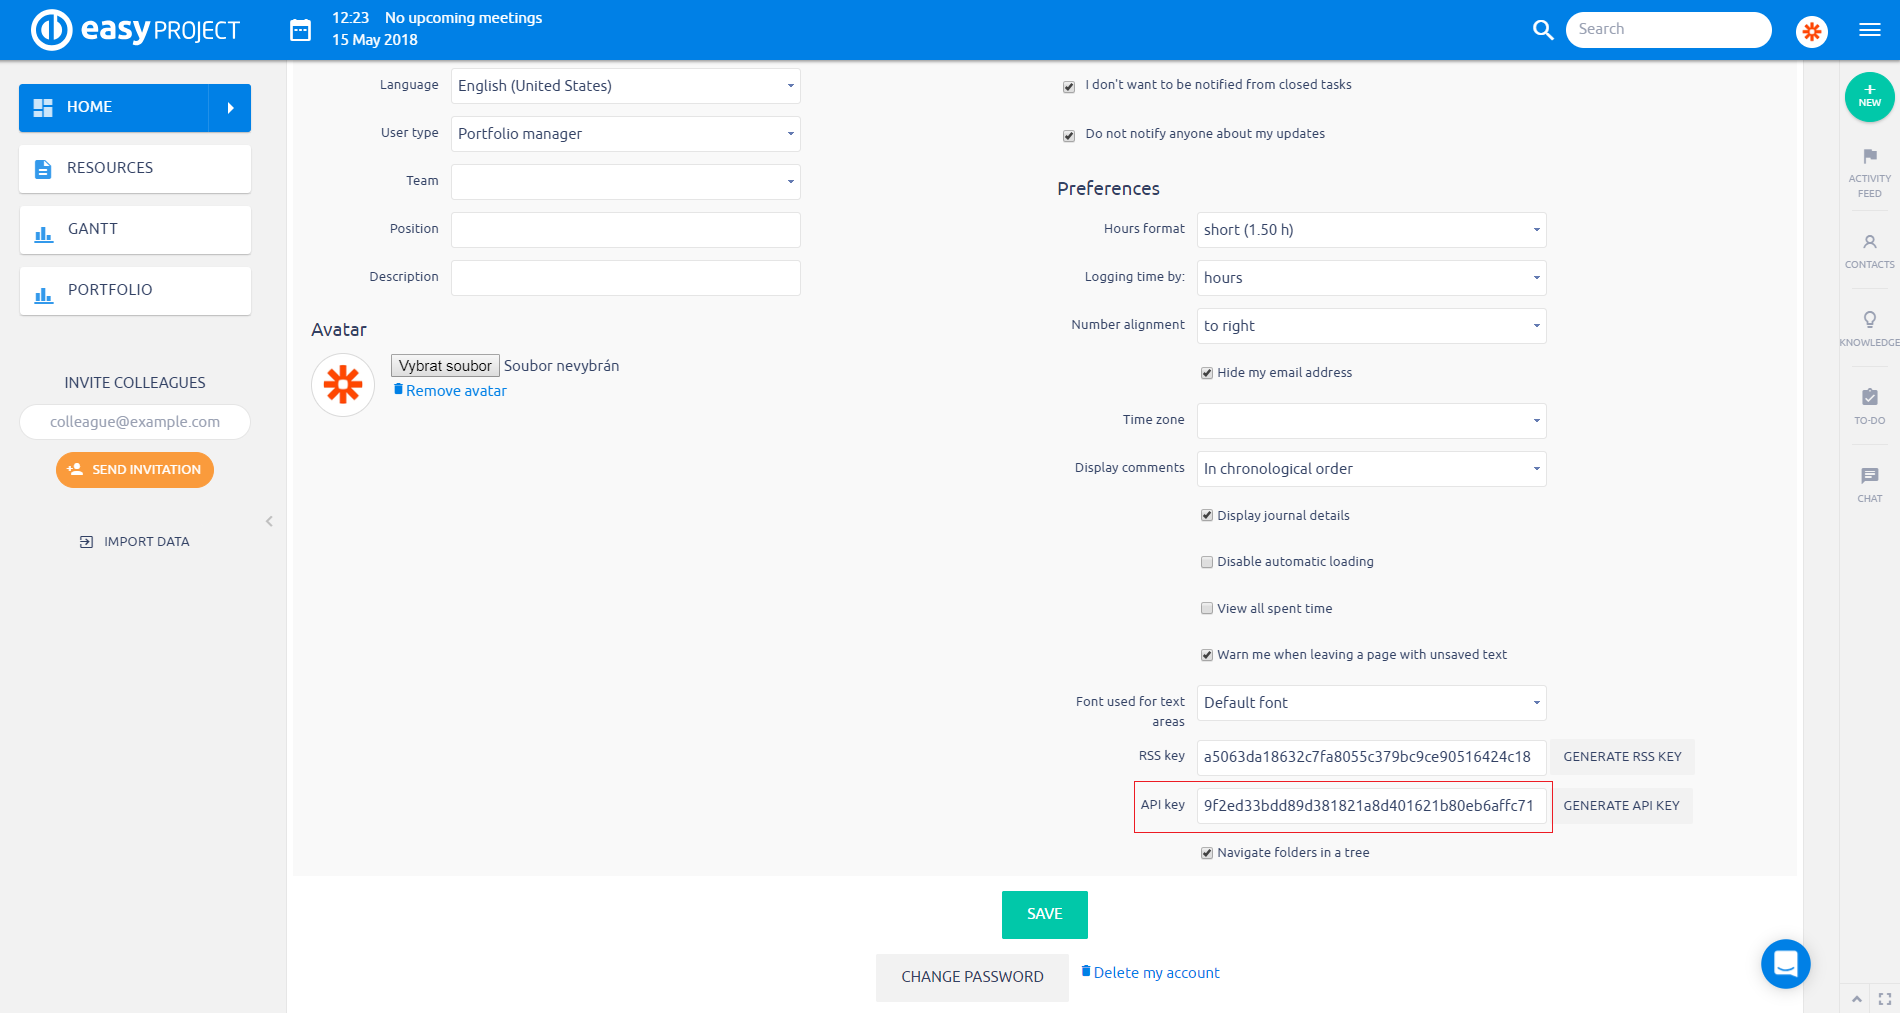Toggle Warn me when leaving page checkbox

(1207, 655)
